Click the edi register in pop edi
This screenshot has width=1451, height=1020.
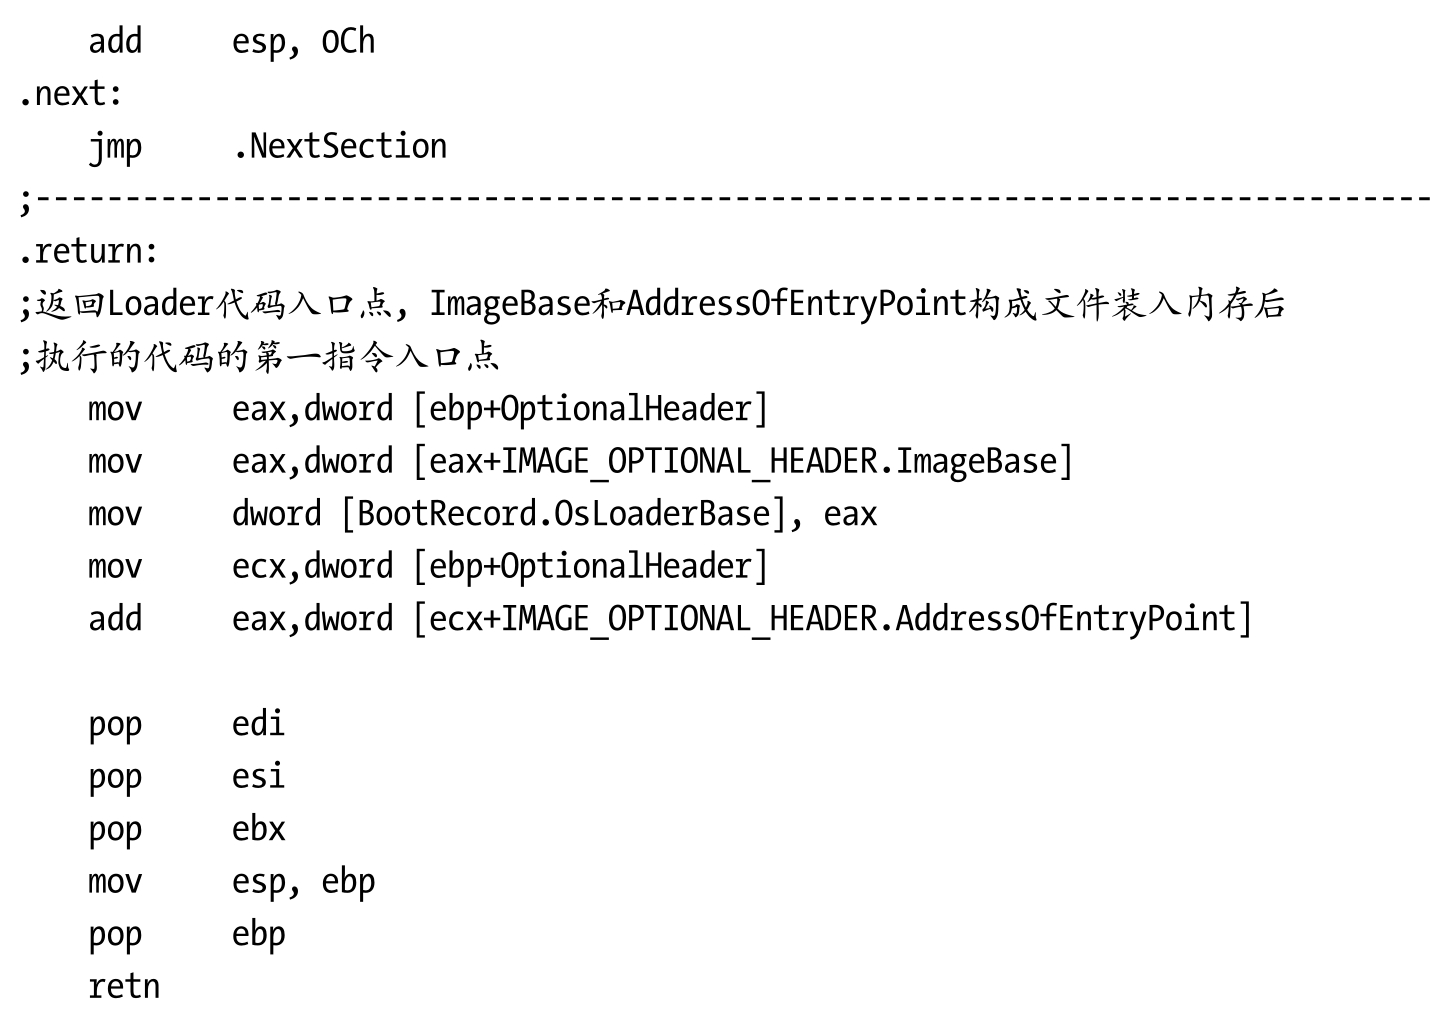click(258, 724)
